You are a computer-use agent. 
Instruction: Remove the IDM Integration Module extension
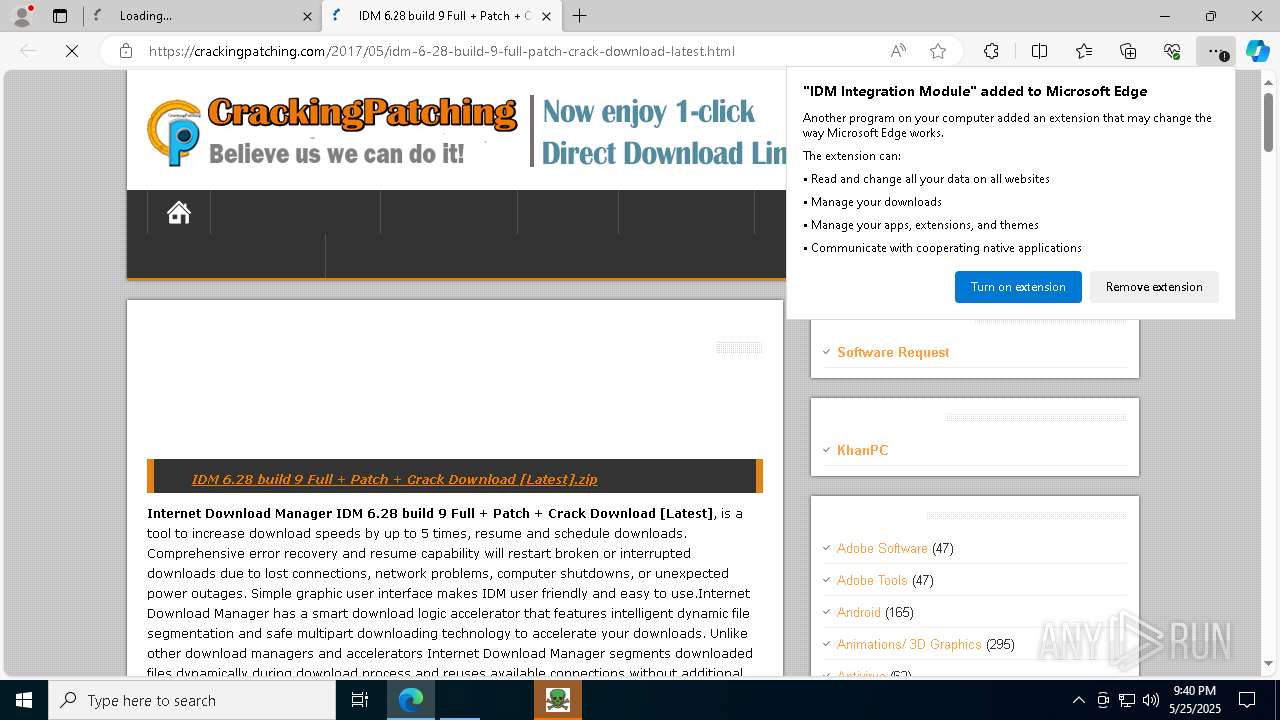1154,287
